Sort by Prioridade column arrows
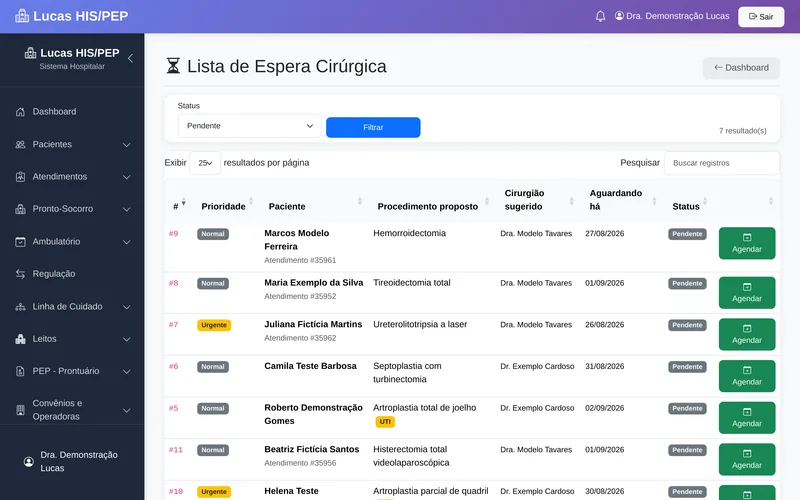This screenshot has width=800, height=500. (251, 201)
